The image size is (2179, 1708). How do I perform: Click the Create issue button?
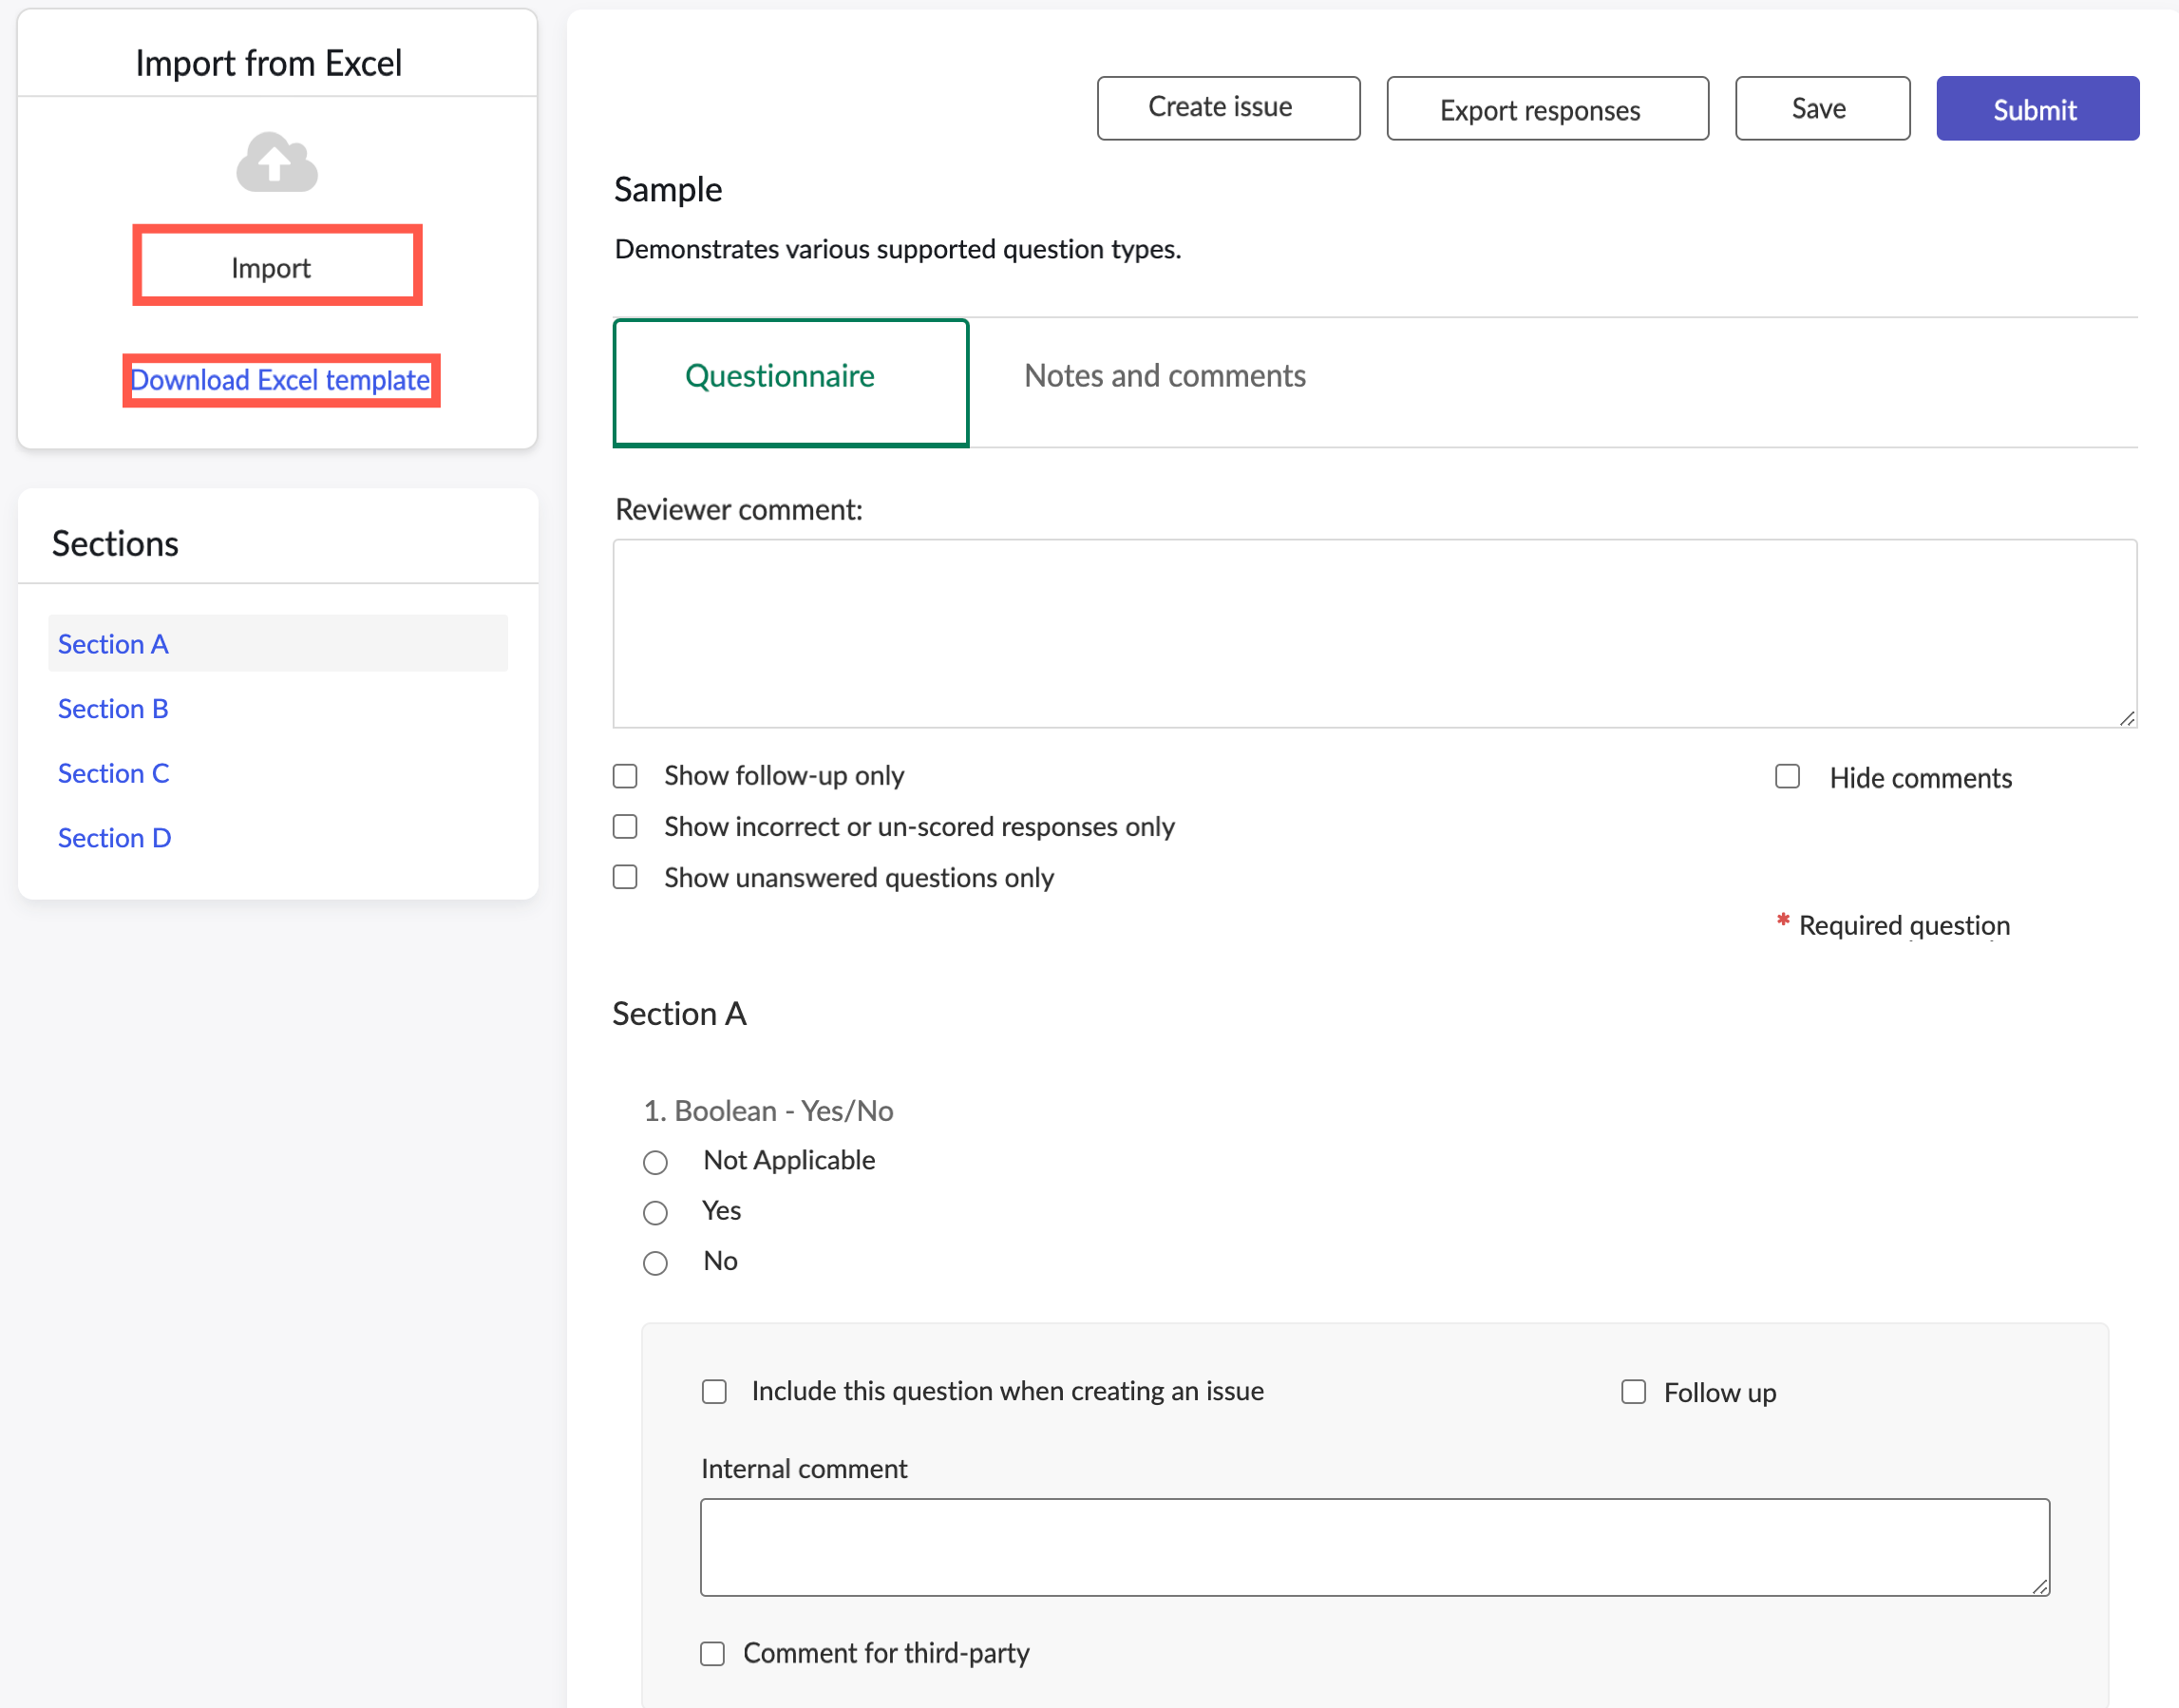pyautogui.click(x=1228, y=108)
